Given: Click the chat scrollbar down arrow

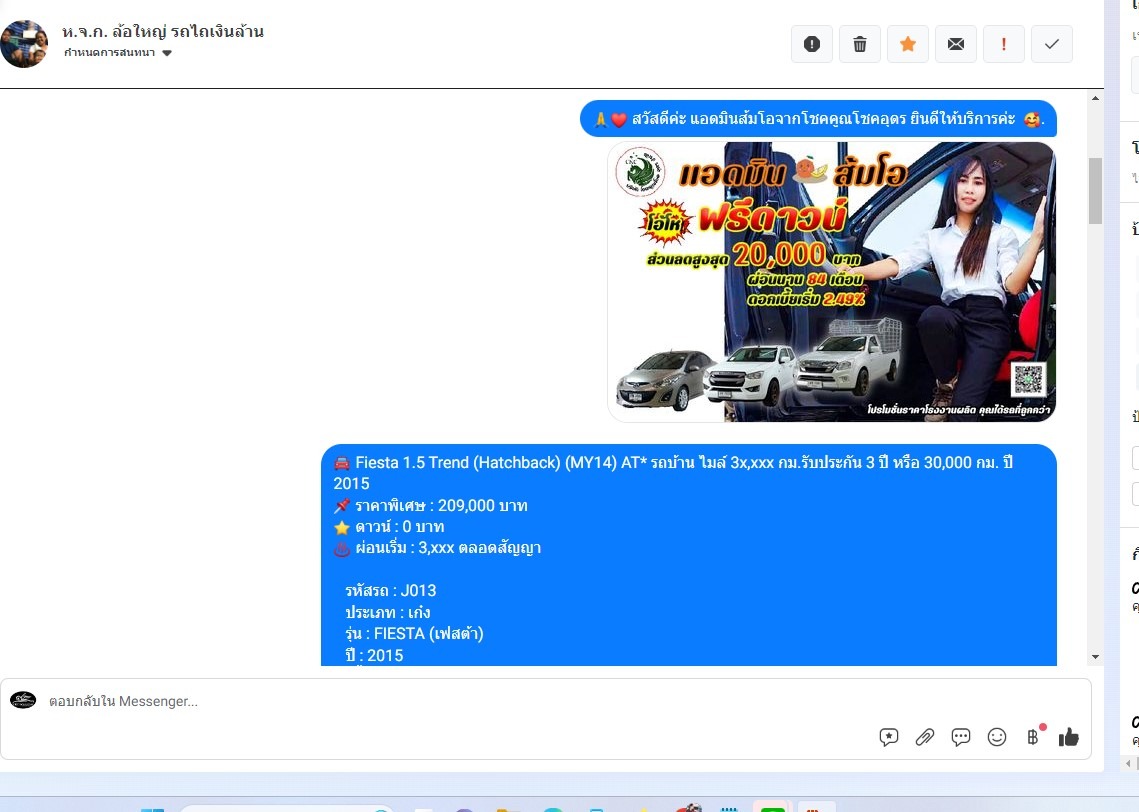Looking at the screenshot, I should pos(1095,657).
